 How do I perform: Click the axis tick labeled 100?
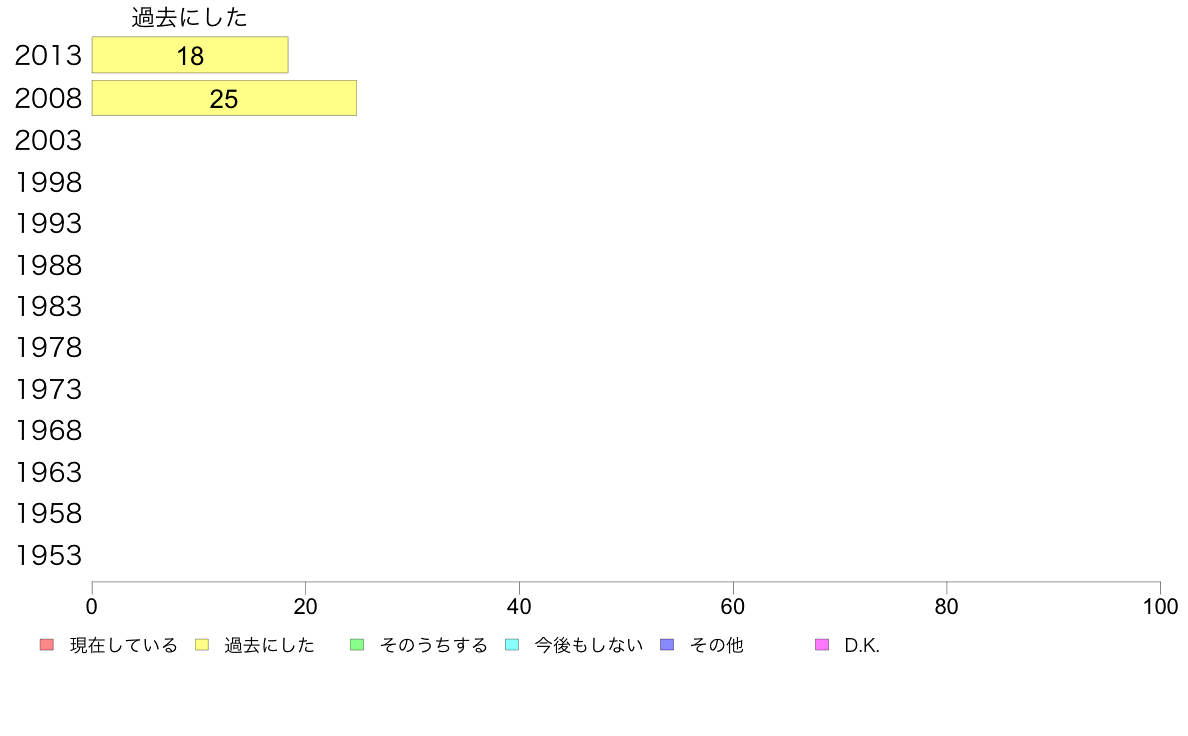pyautogui.click(x=1160, y=606)
